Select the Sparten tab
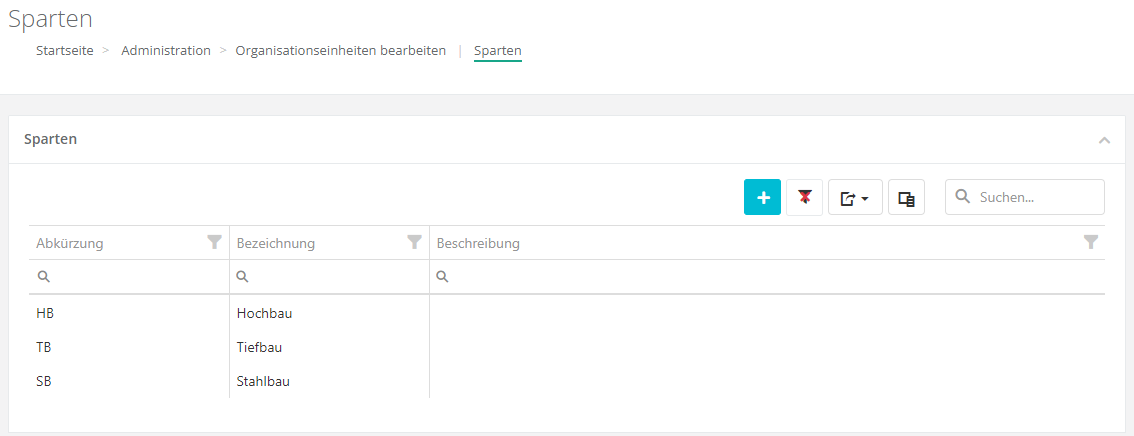The height and width of the screenshot is (436, 1134). 497,51
